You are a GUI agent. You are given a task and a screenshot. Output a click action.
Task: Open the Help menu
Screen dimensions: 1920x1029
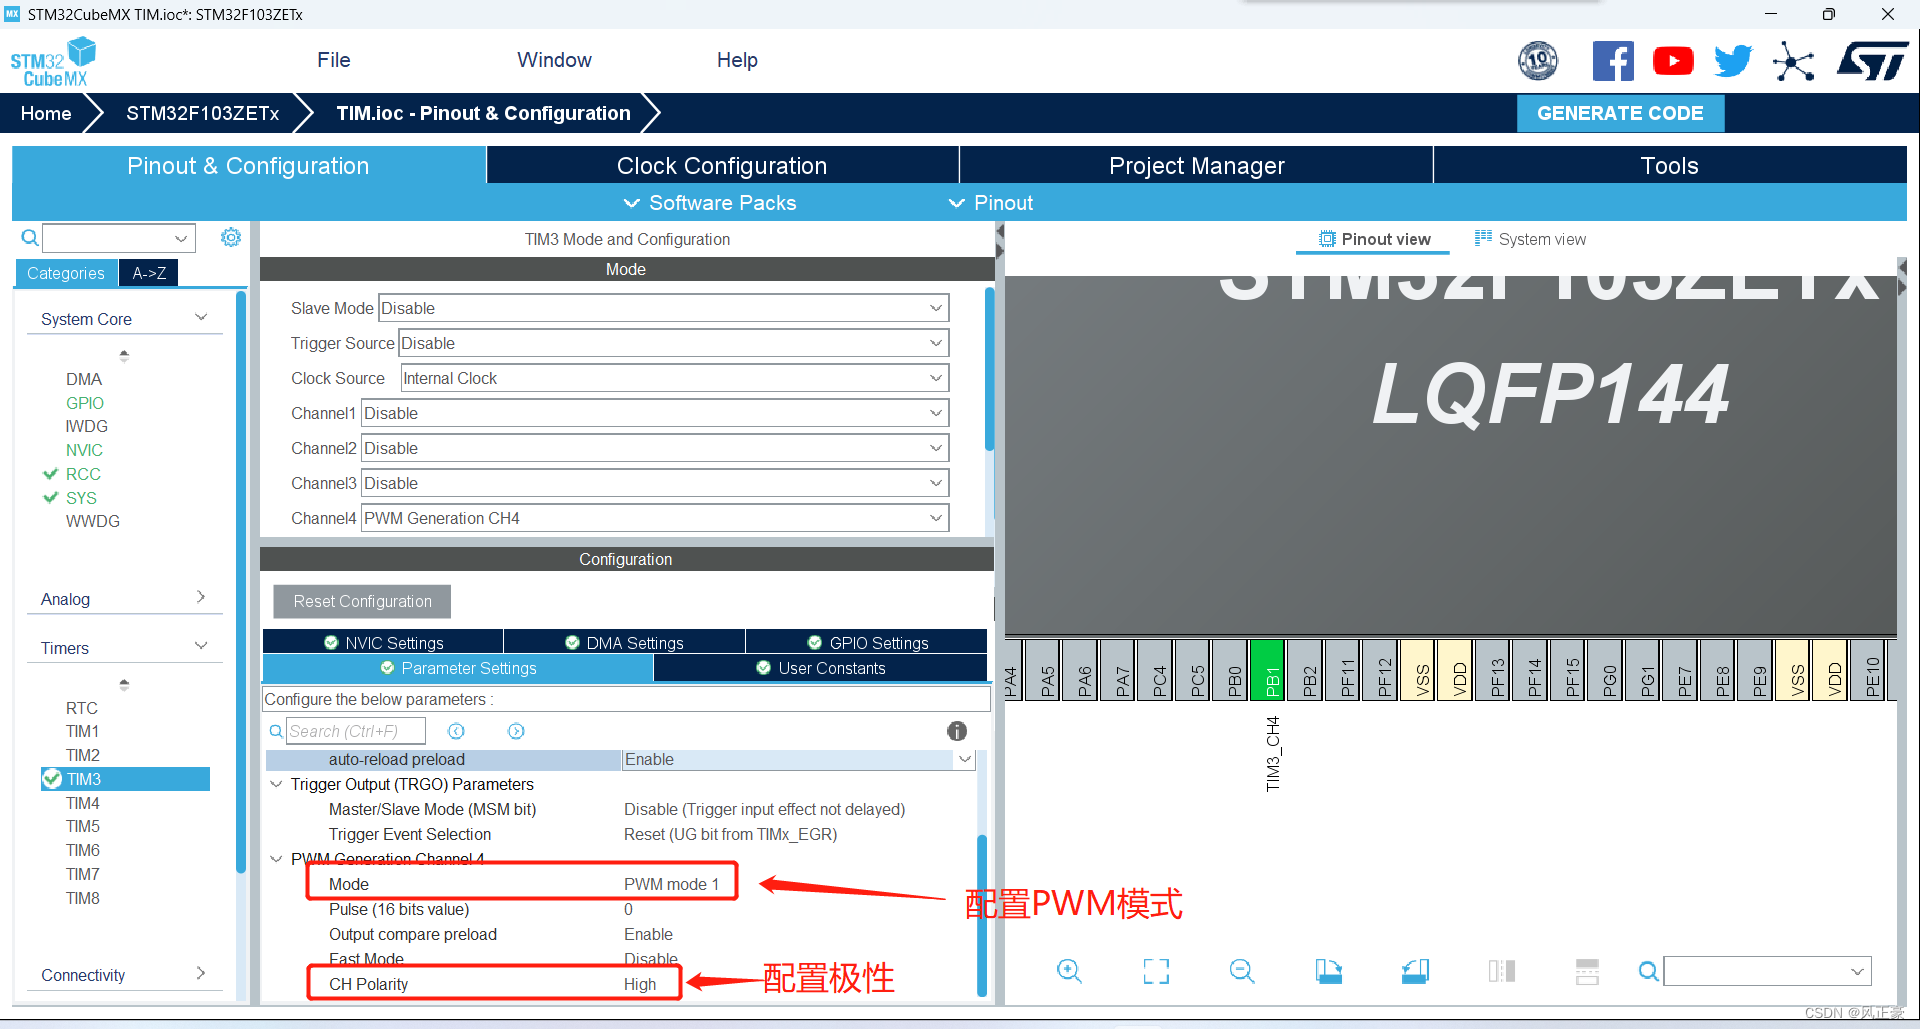click(737, 60)
